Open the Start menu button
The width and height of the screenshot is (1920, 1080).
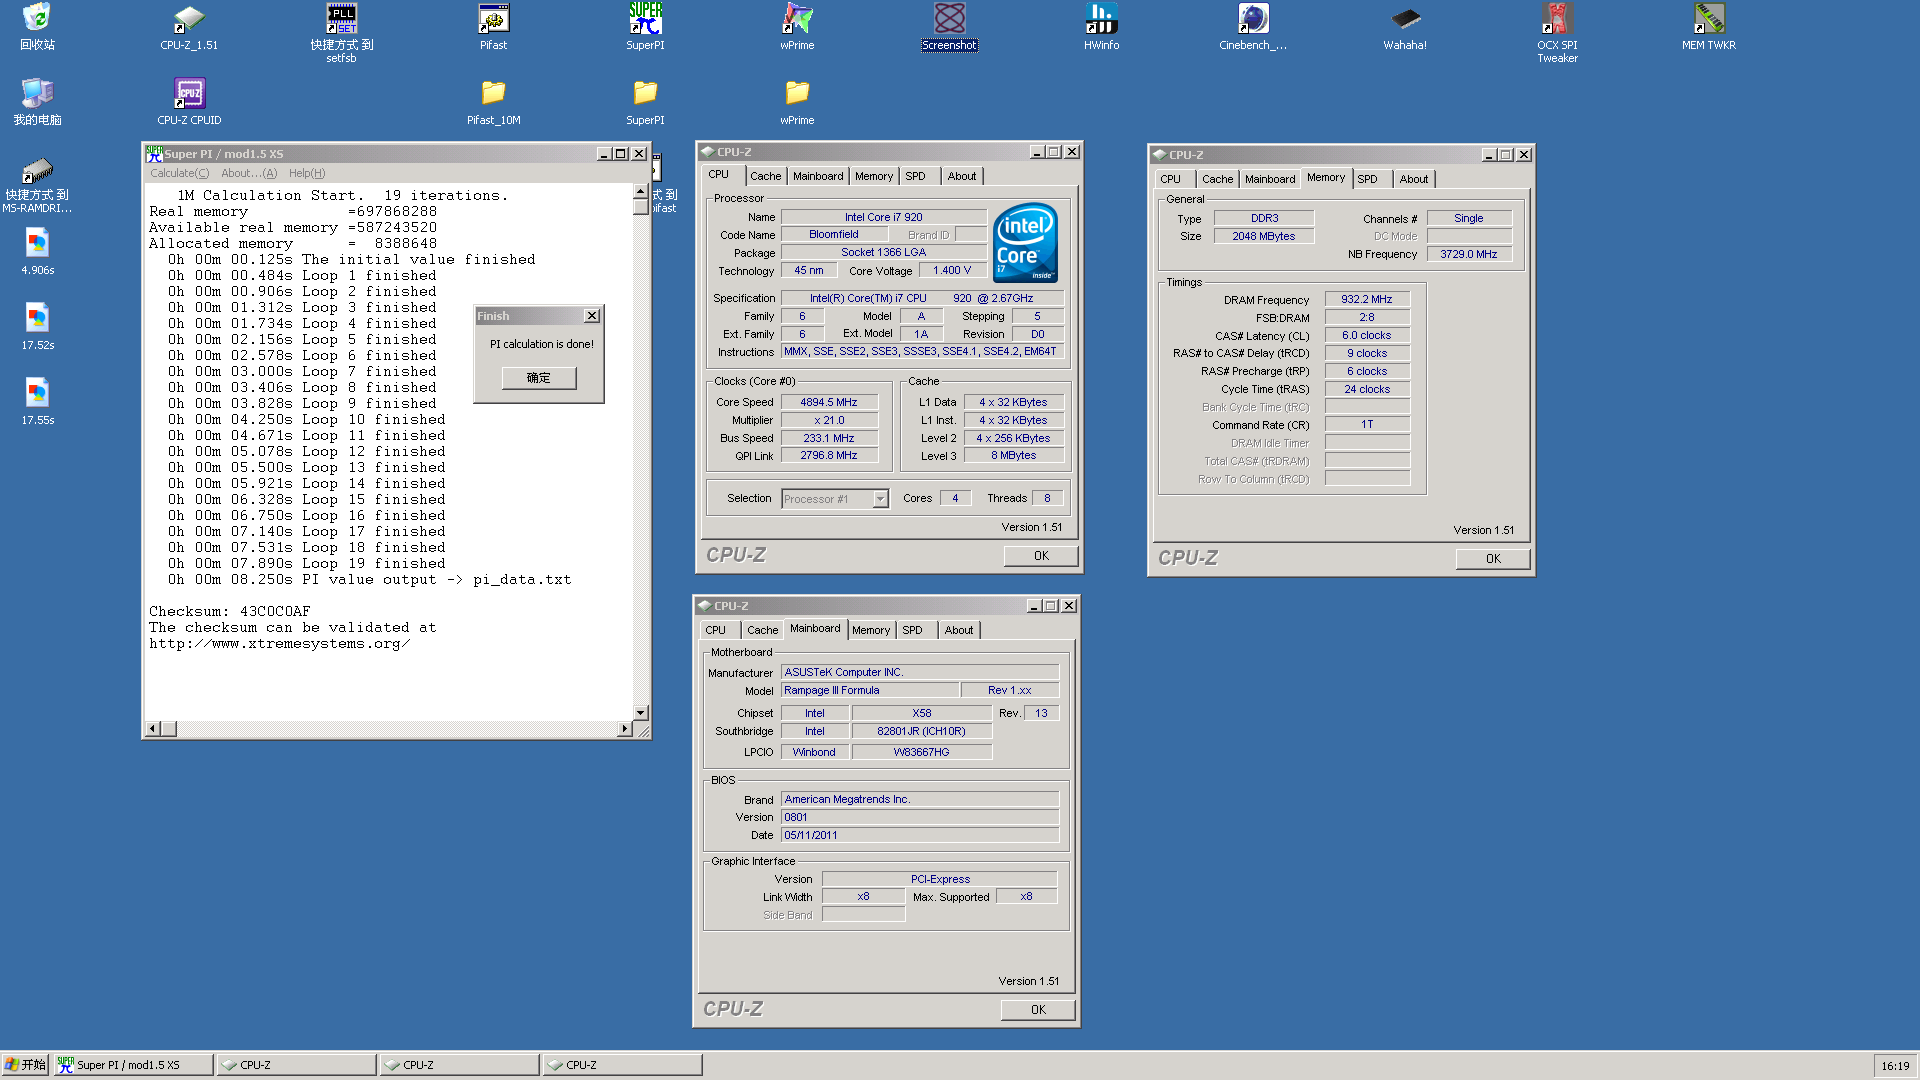point(26,1065)
